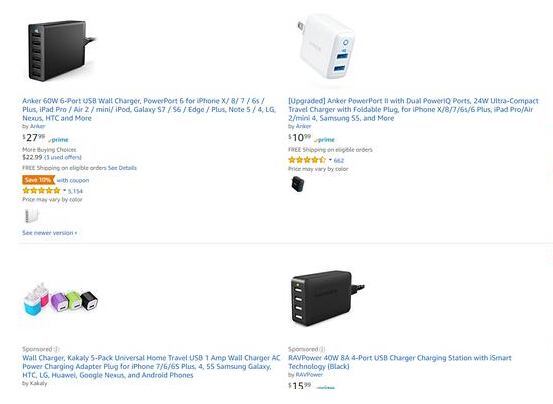
Task: Click the See newer version link
Action: (49, 233)
